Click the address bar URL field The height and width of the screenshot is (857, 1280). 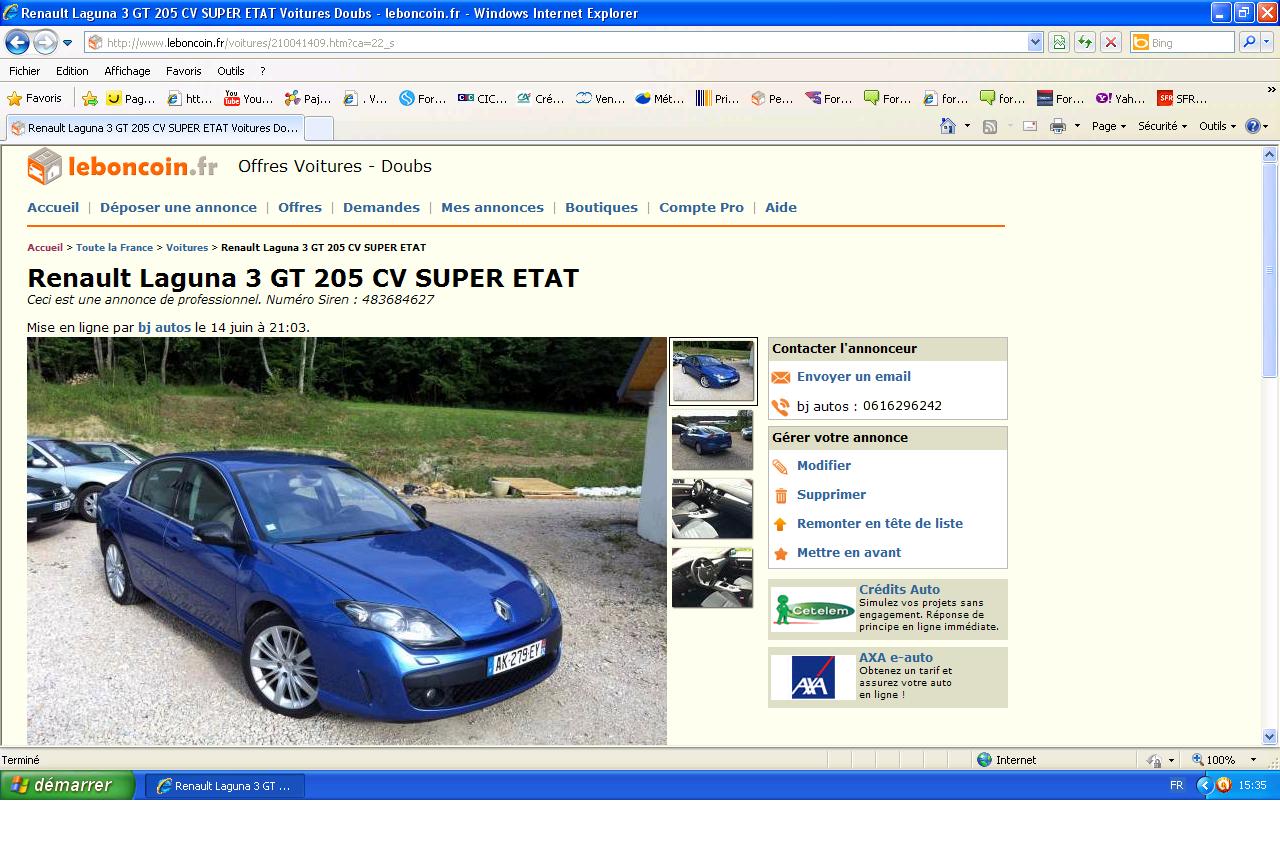[x=556, y=43]
